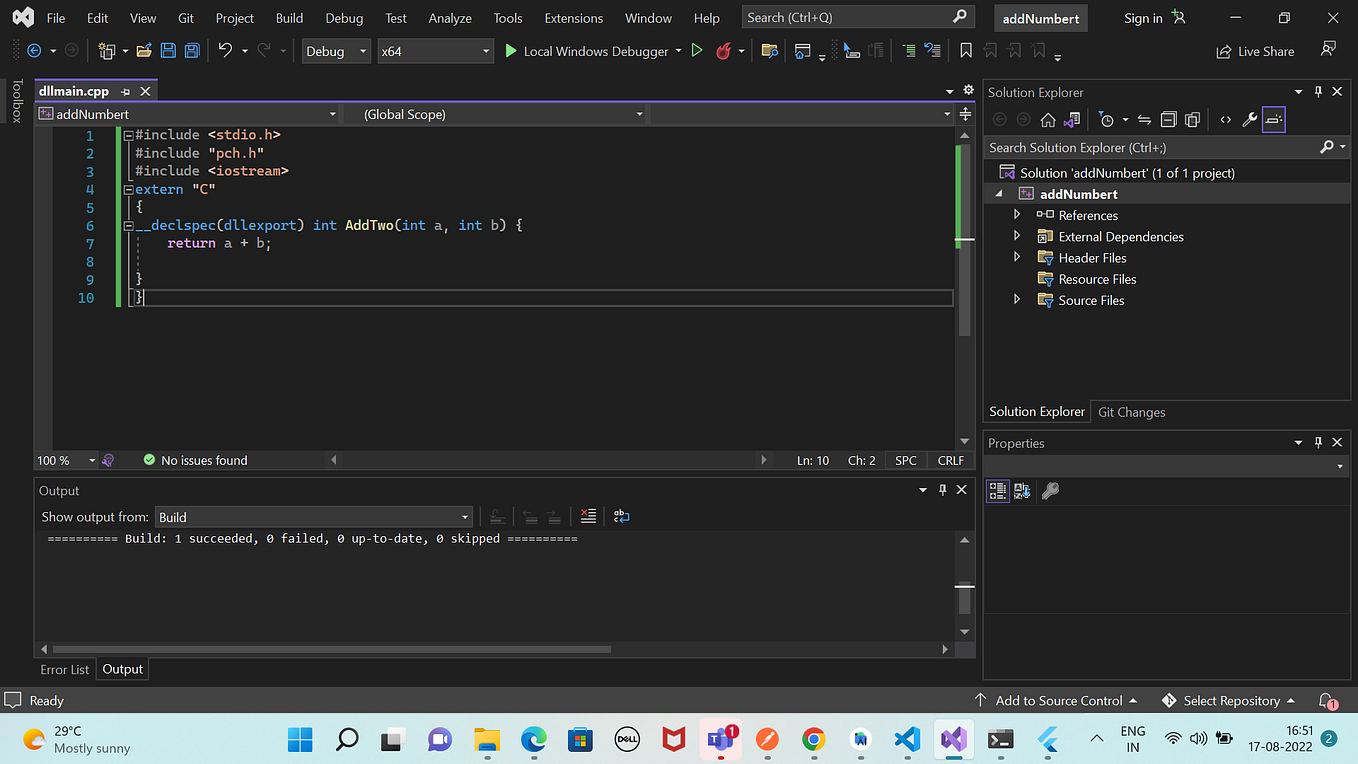The width and height of the screenshot is (1358, 764).
Task: Open the addNumbert project scope dropdown
Action: [188, 114]
